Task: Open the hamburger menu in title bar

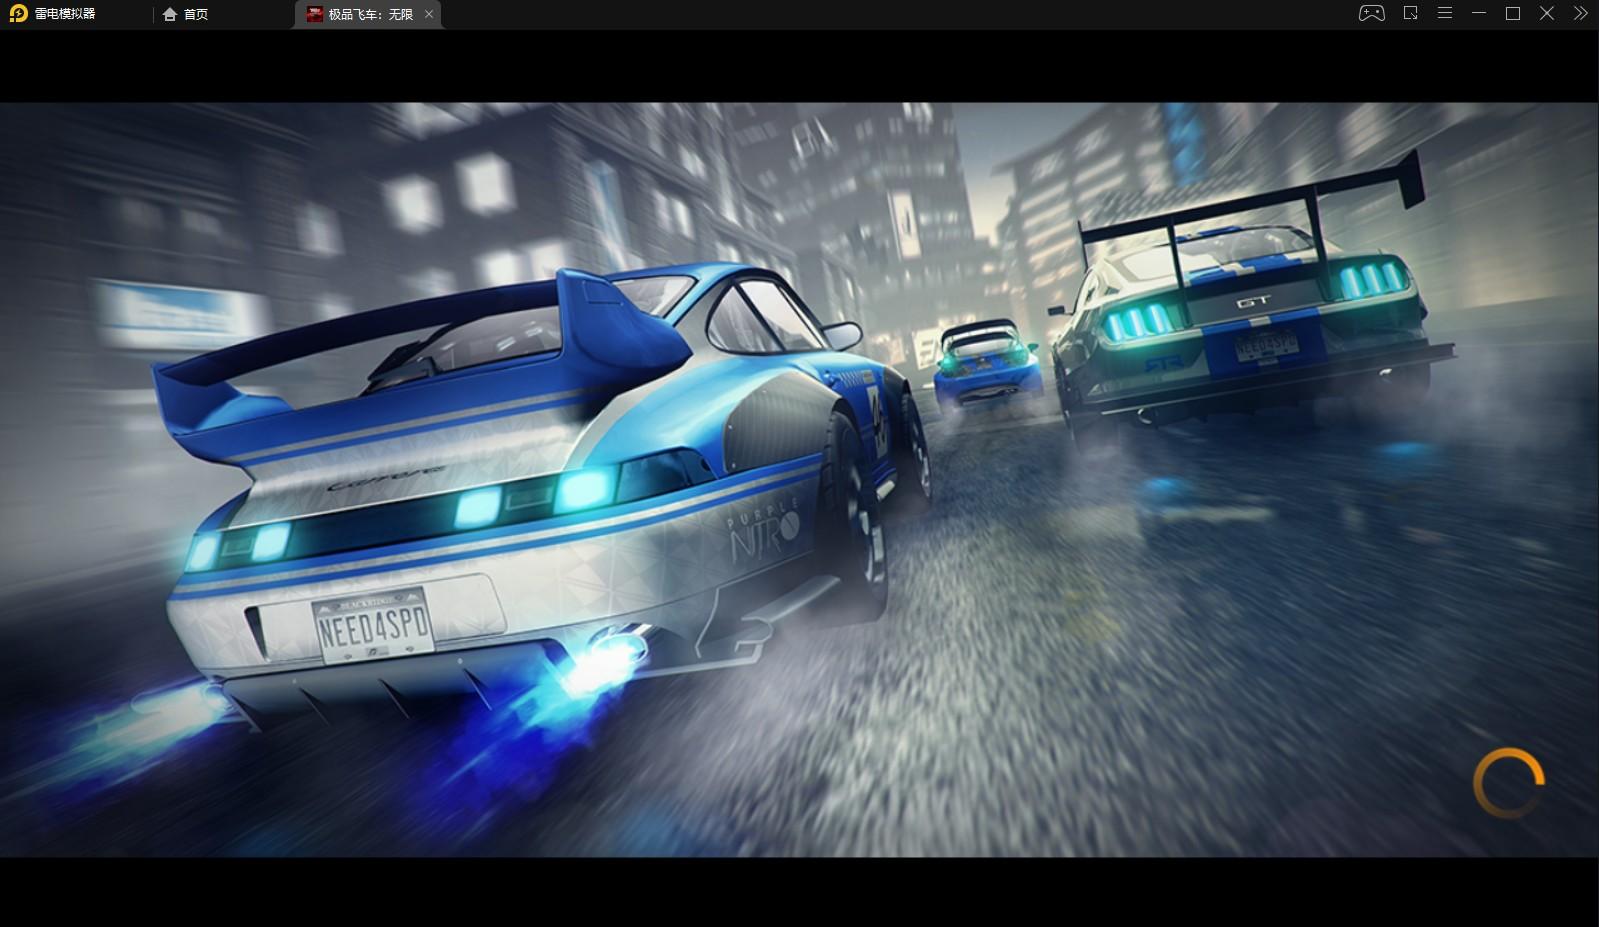Action: [1445, 14]
